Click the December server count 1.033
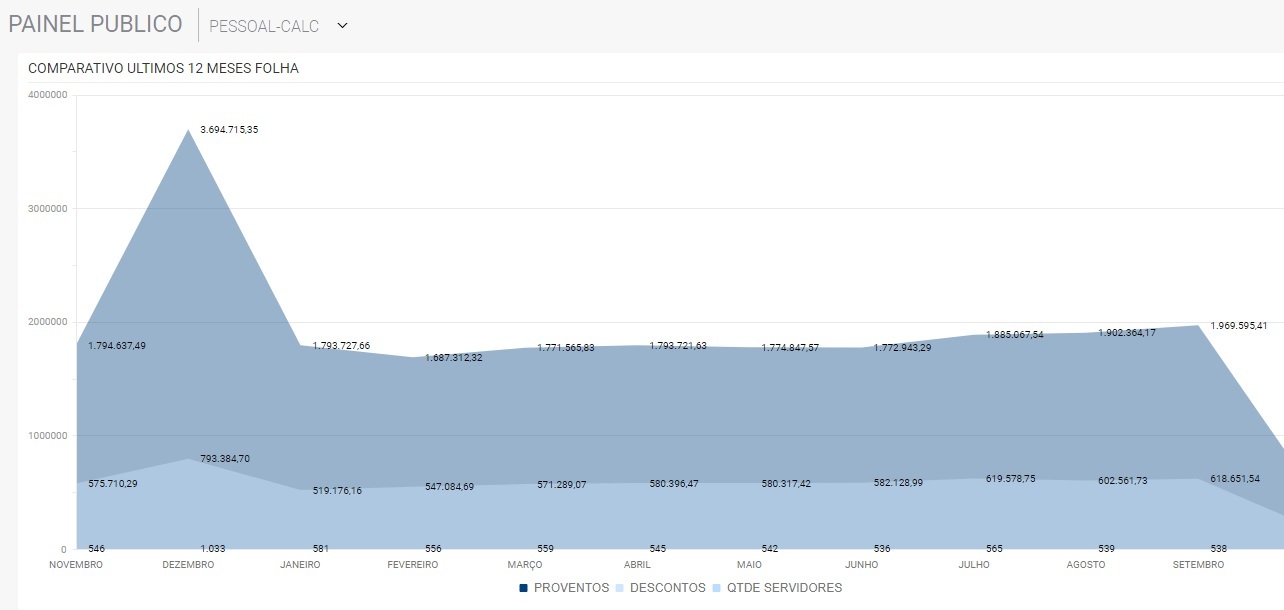 click(212, 549)
